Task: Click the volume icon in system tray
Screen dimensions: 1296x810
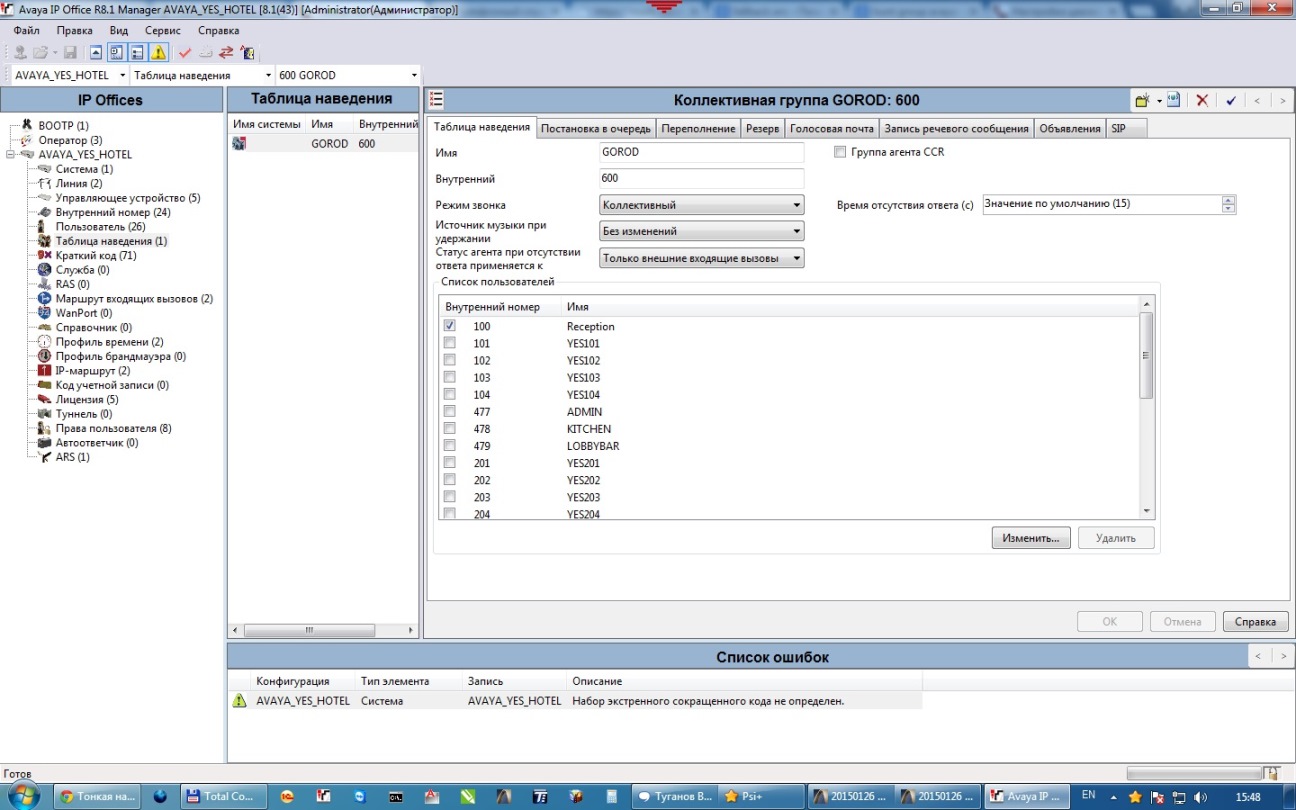Action: pyautogui.click(x=1200, y=797)
